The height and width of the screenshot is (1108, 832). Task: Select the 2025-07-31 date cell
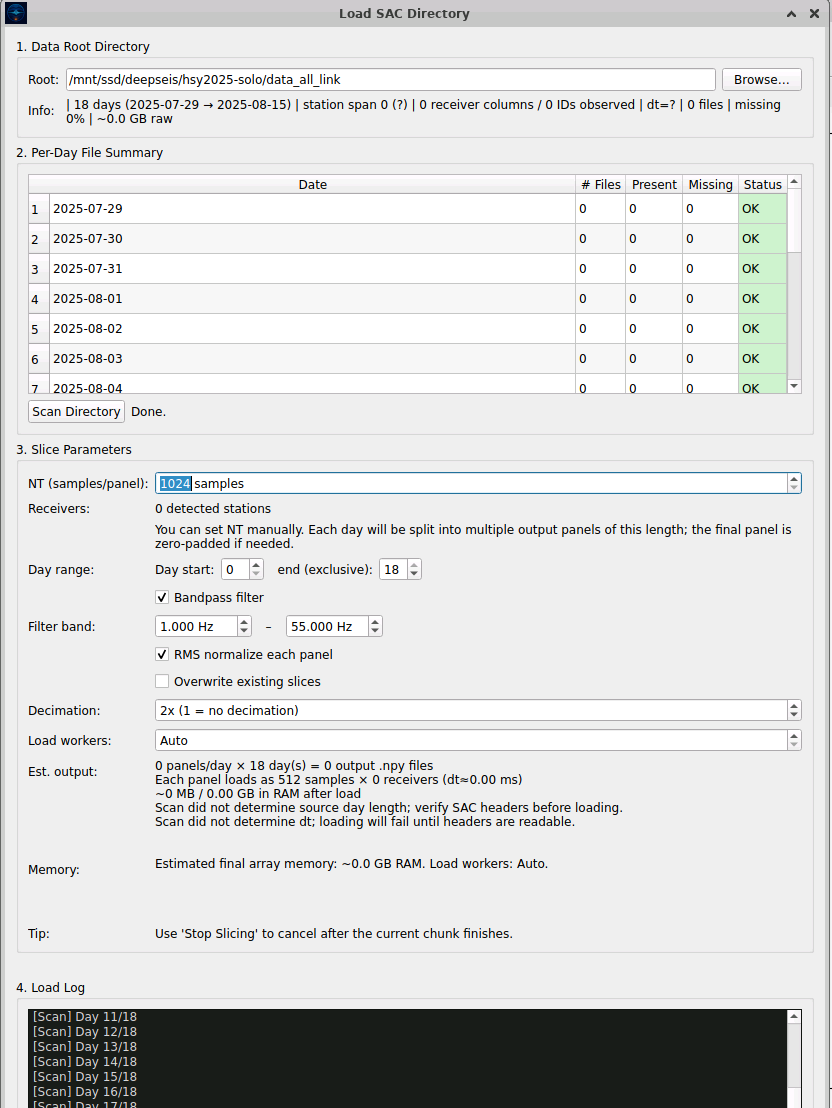[312, 269]
